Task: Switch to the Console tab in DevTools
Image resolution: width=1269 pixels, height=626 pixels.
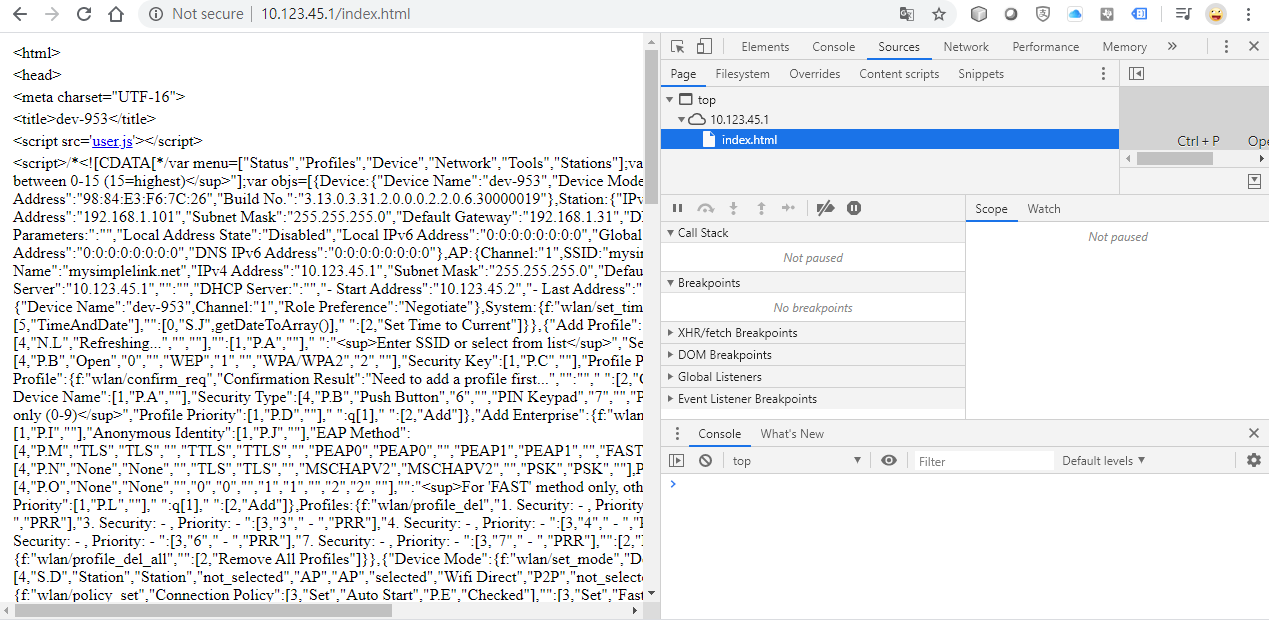Action: (833, 46)
